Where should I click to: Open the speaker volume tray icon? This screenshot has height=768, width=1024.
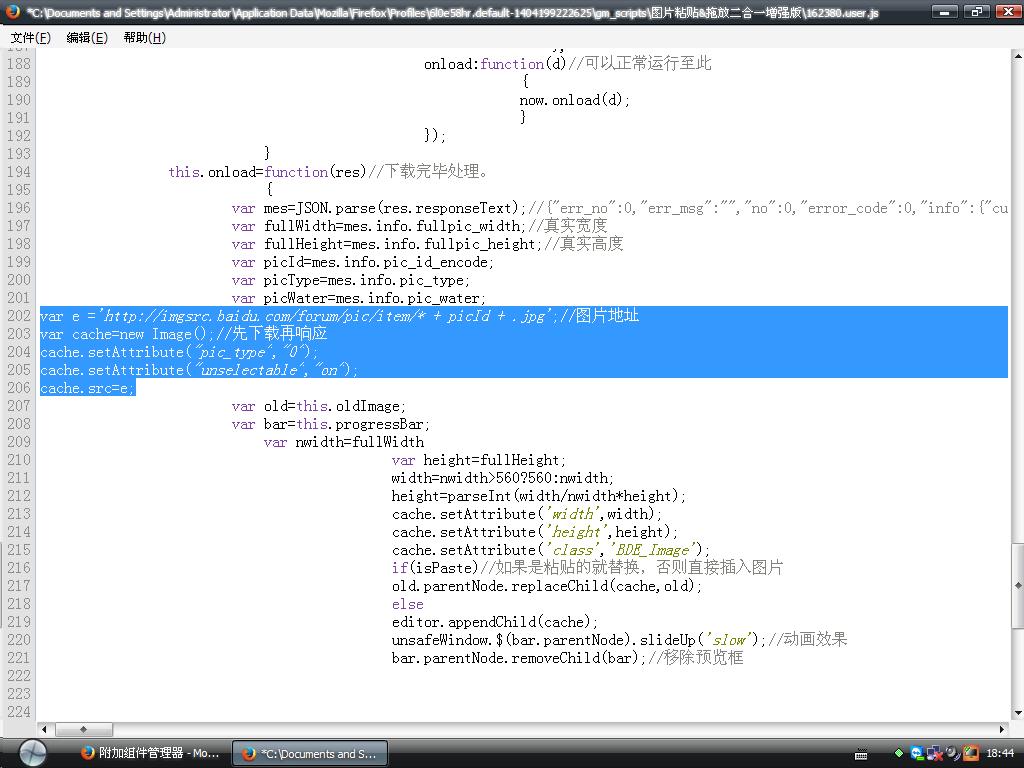[953, 754]
